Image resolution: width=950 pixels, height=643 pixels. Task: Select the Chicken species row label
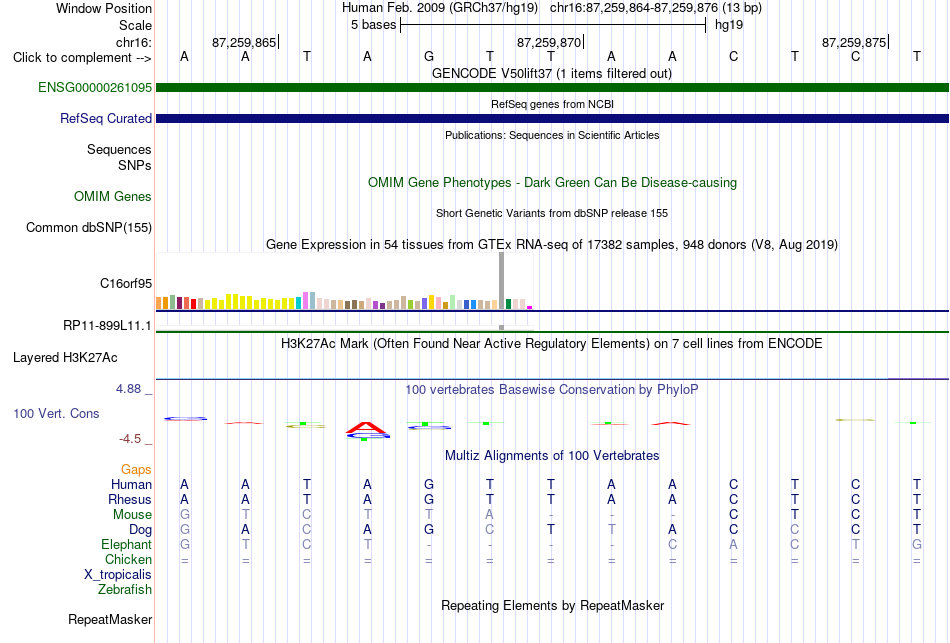click(128, 559)
